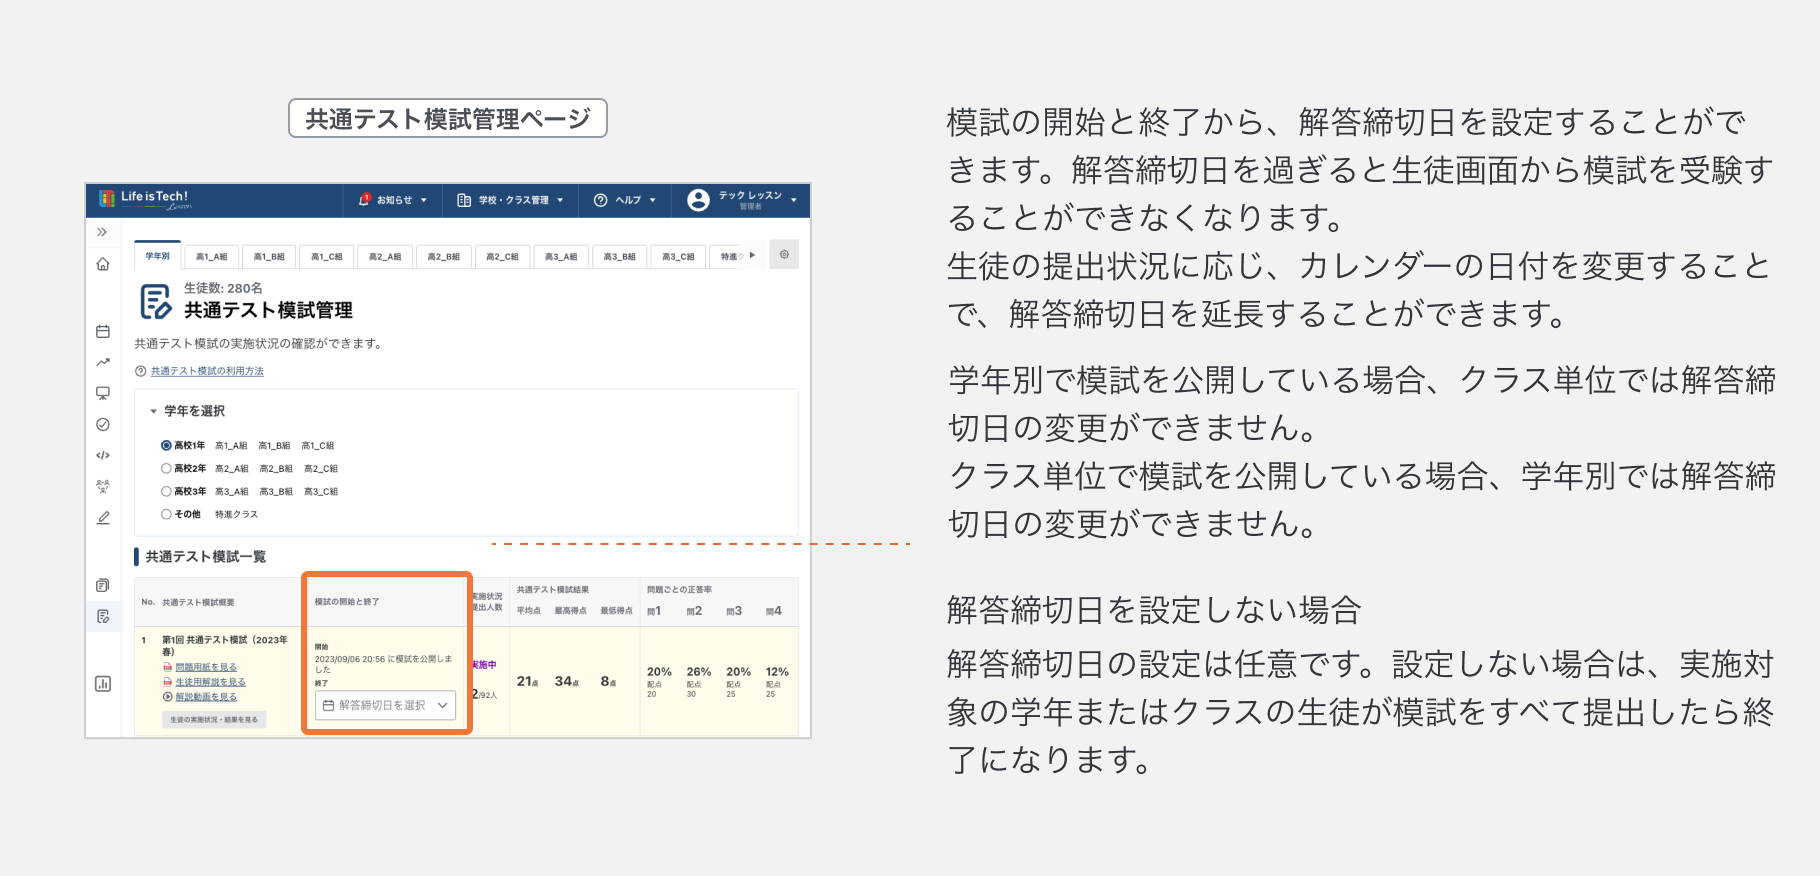Click the 26% 問2 correct rate value

[x=699, y=672]
